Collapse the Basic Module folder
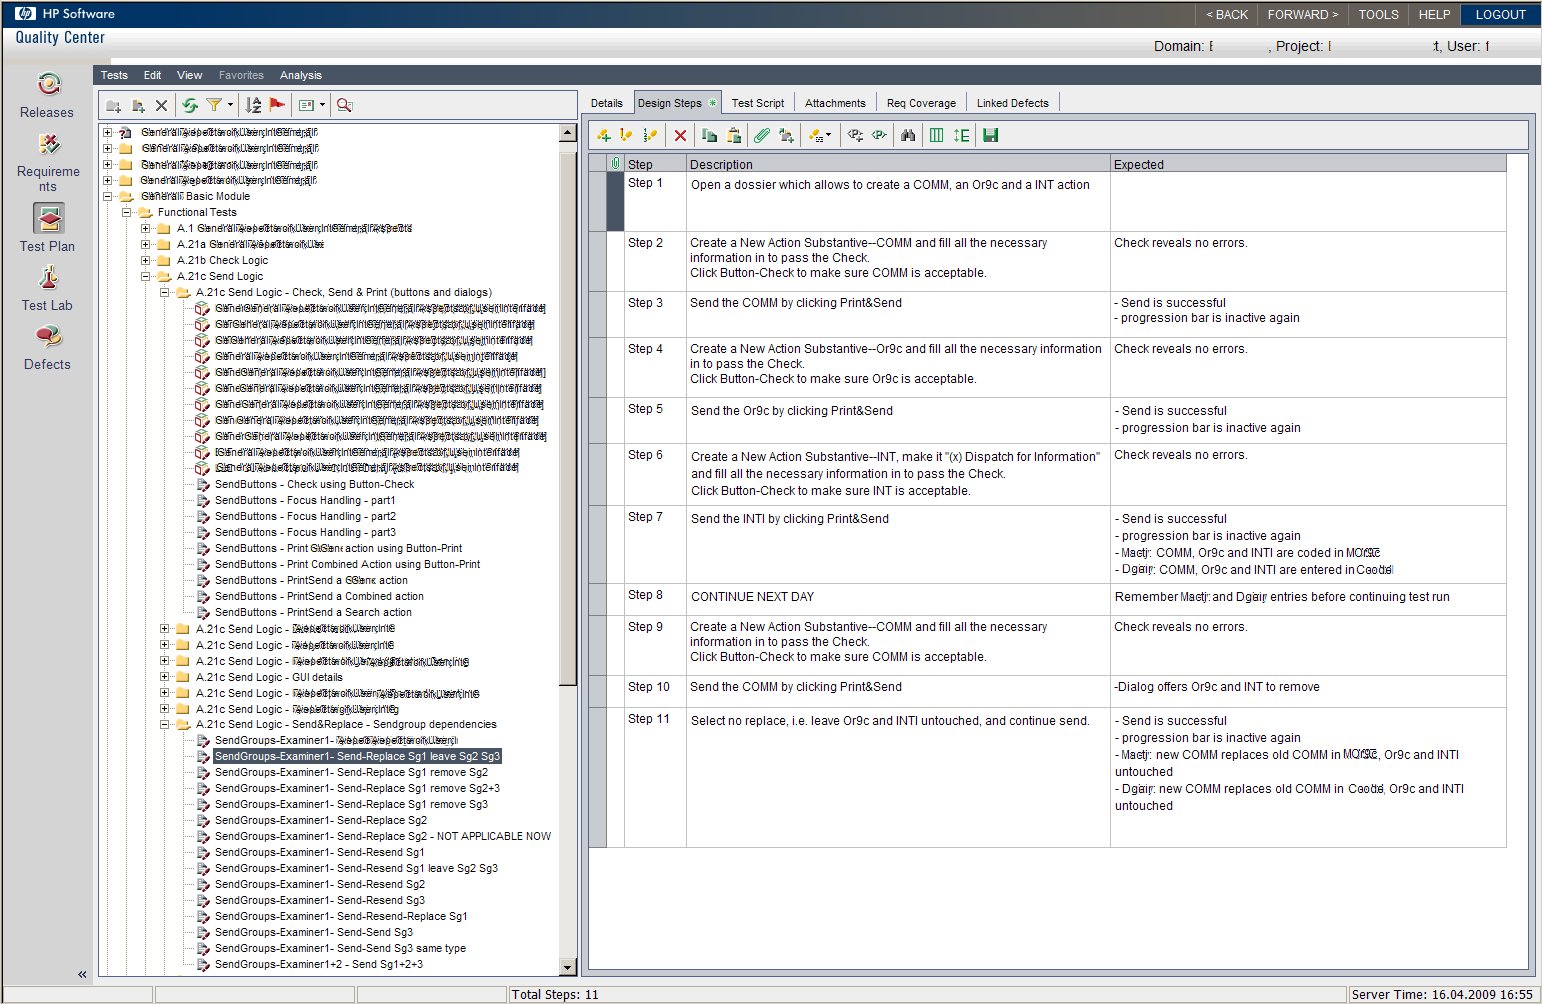The height and width of the screenshot is (1004, 1542). click(108, 196)
